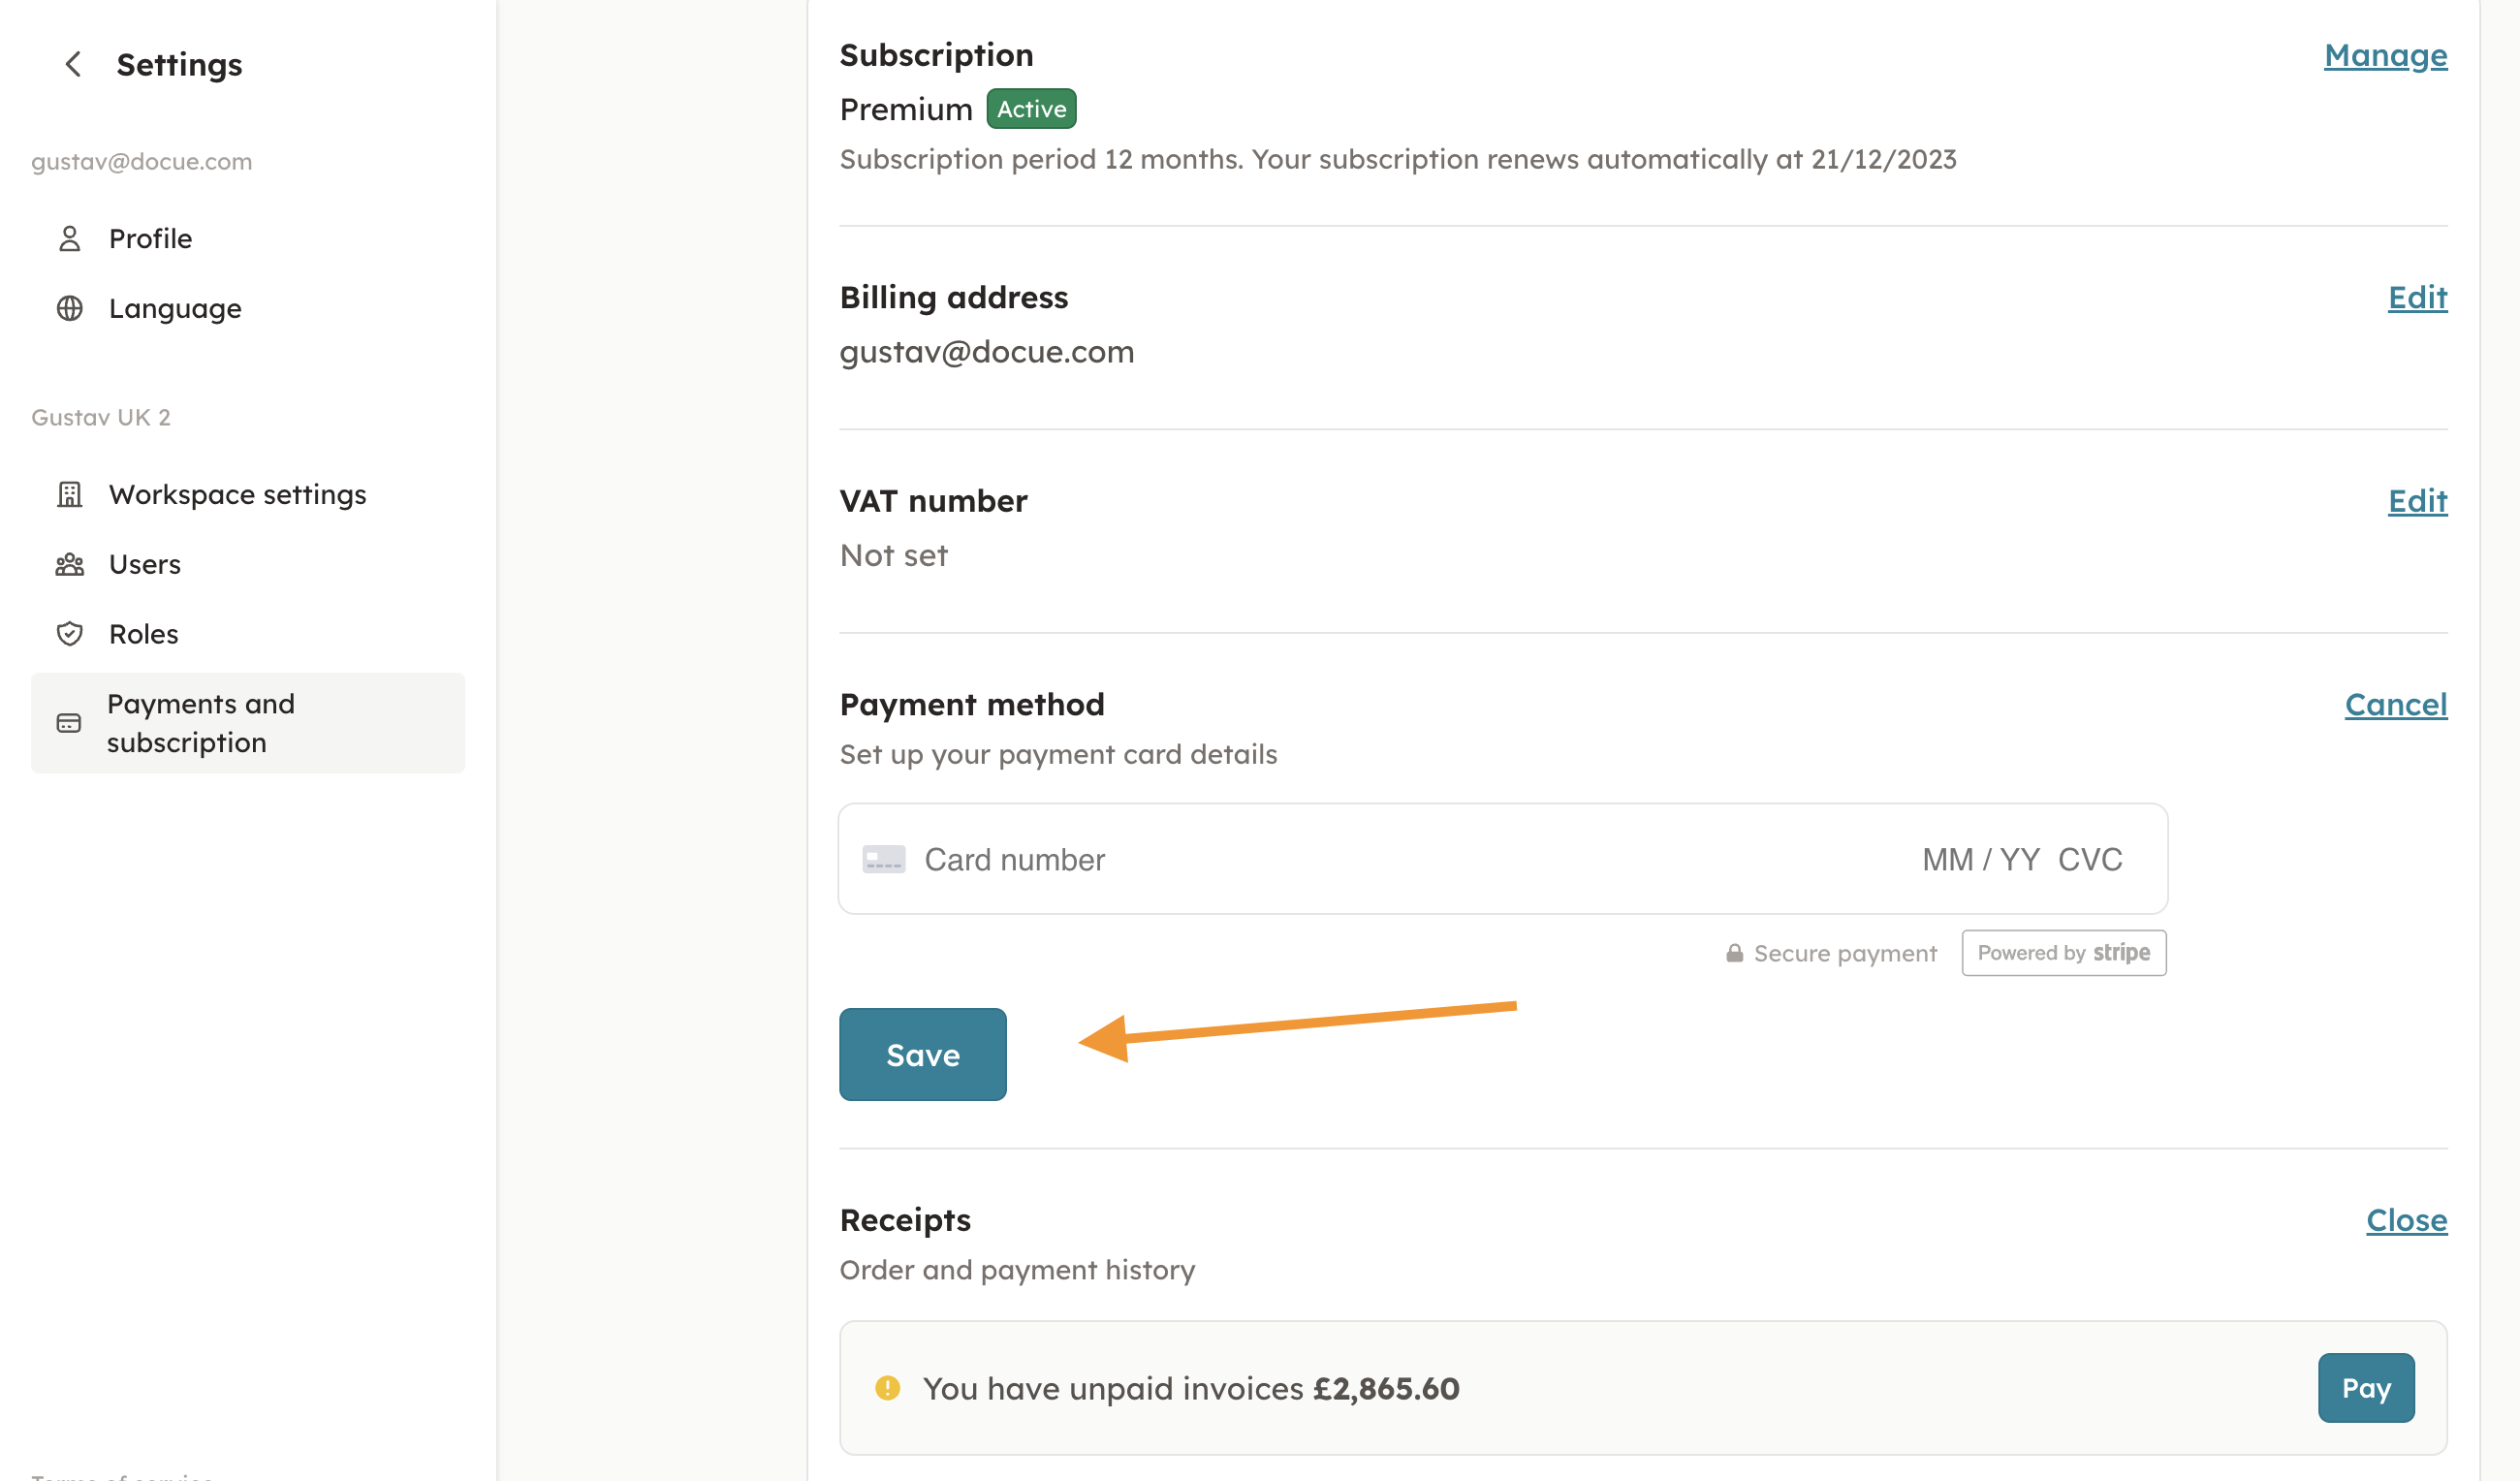The image size is (2520, 1481).
Task: Click the Language globe icon
Action: coord(69,309)
